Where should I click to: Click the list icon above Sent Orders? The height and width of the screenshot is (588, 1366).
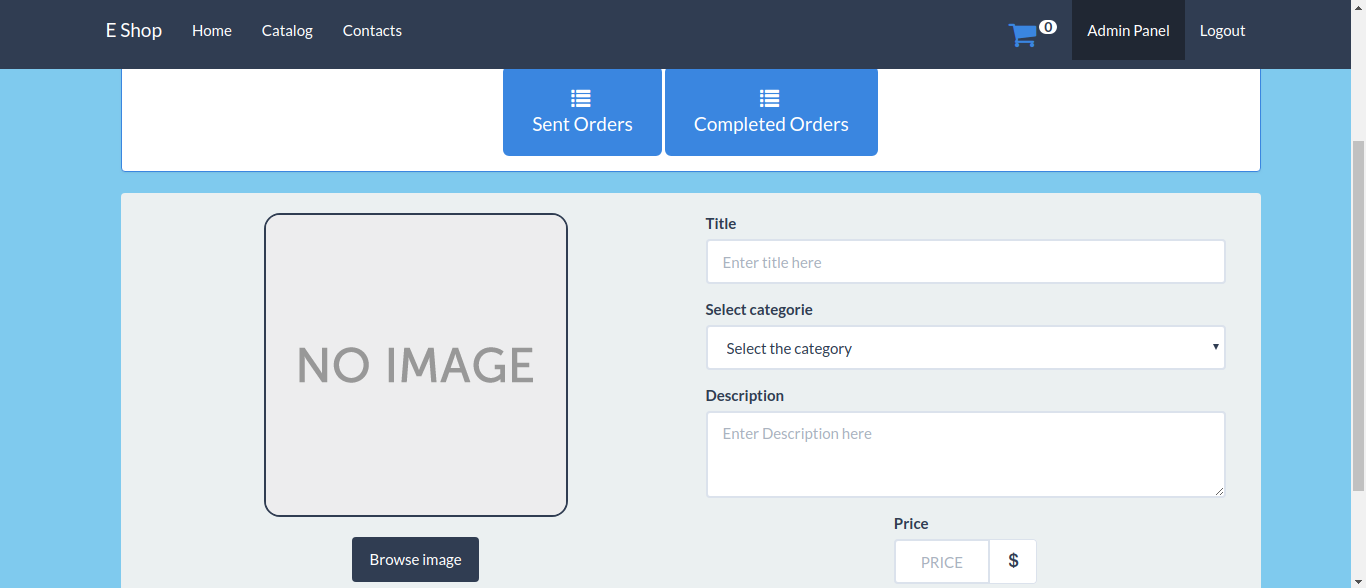[581, 98]
